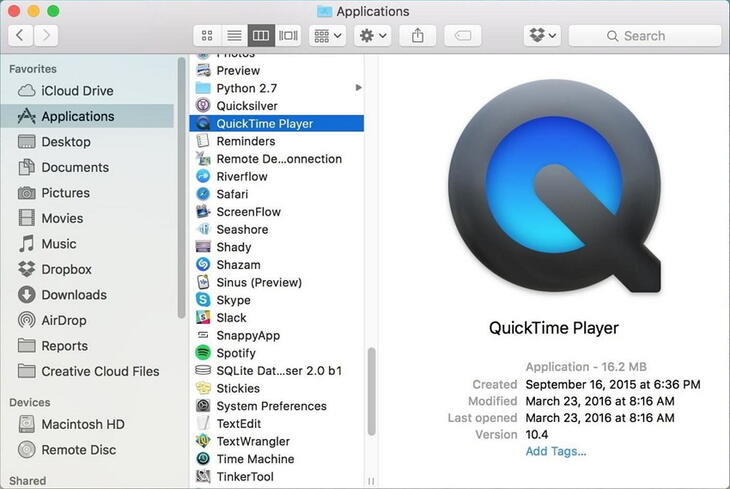Select QuickTime Player in list
Screen dimensions: 730x489
277,123
